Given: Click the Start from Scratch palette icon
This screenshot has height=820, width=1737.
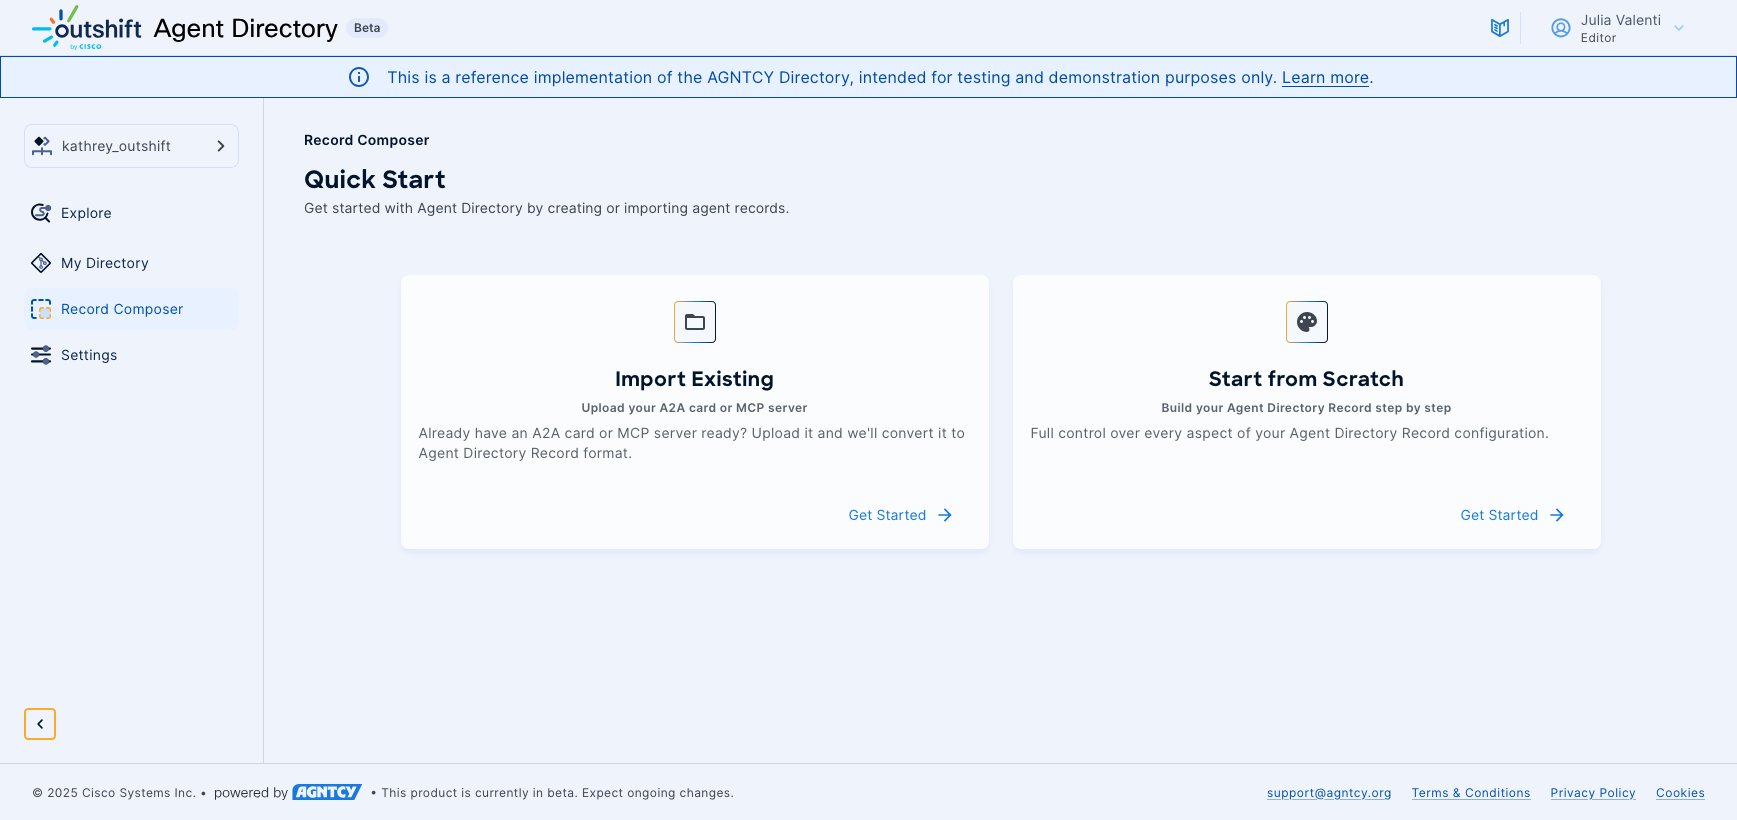Looking at the screenshot, I should pos(1306,322).
